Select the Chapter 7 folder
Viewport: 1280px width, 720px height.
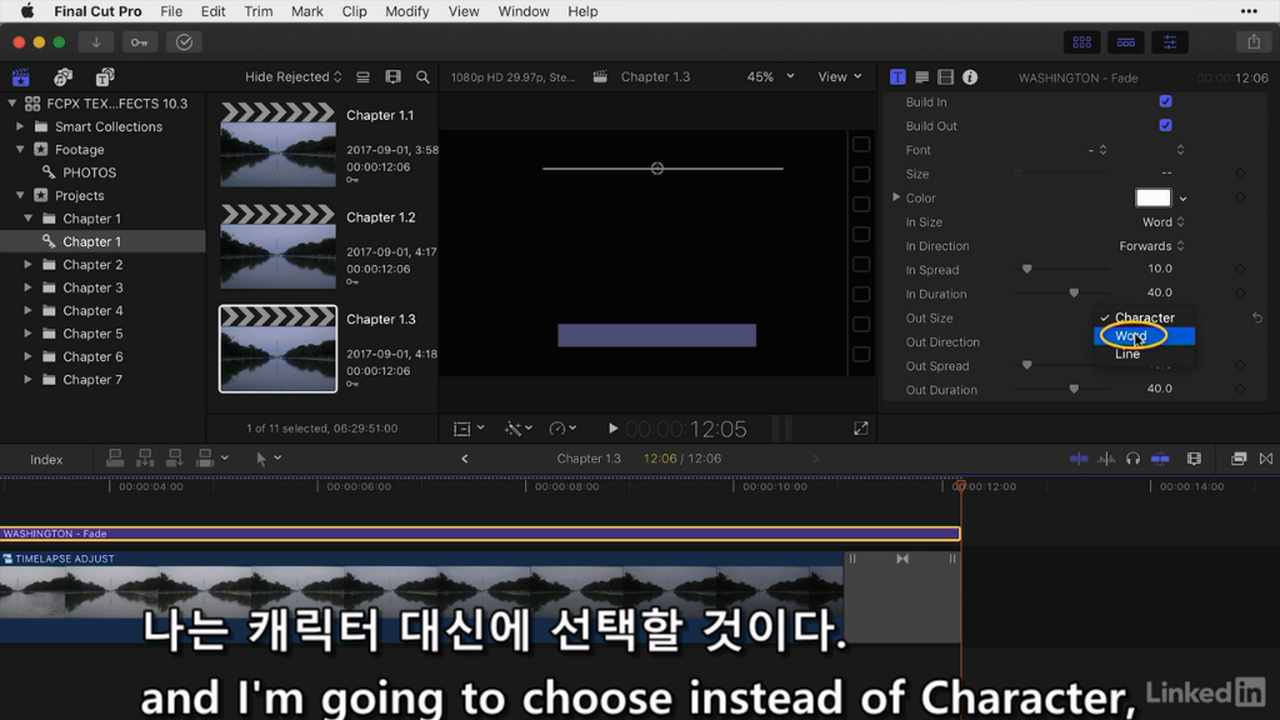(92, 380)
